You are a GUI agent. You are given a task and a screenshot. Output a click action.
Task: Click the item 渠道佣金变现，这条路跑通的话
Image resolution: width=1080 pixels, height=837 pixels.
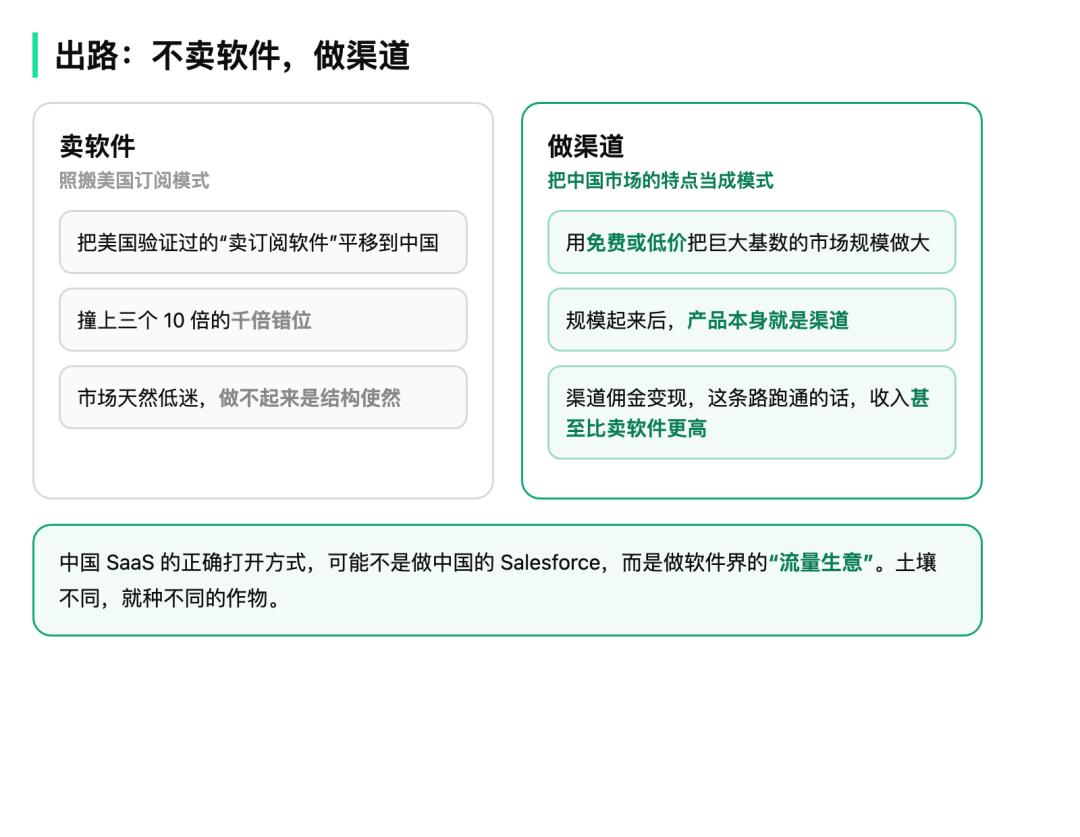(x=751, y=413)
